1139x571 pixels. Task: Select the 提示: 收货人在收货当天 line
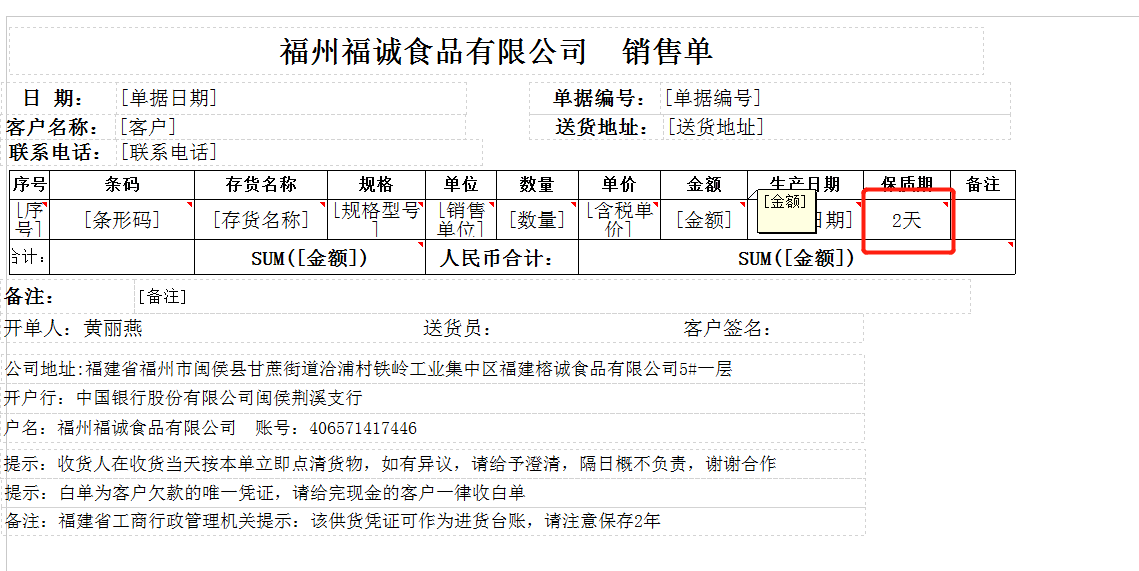coord(390,463)
